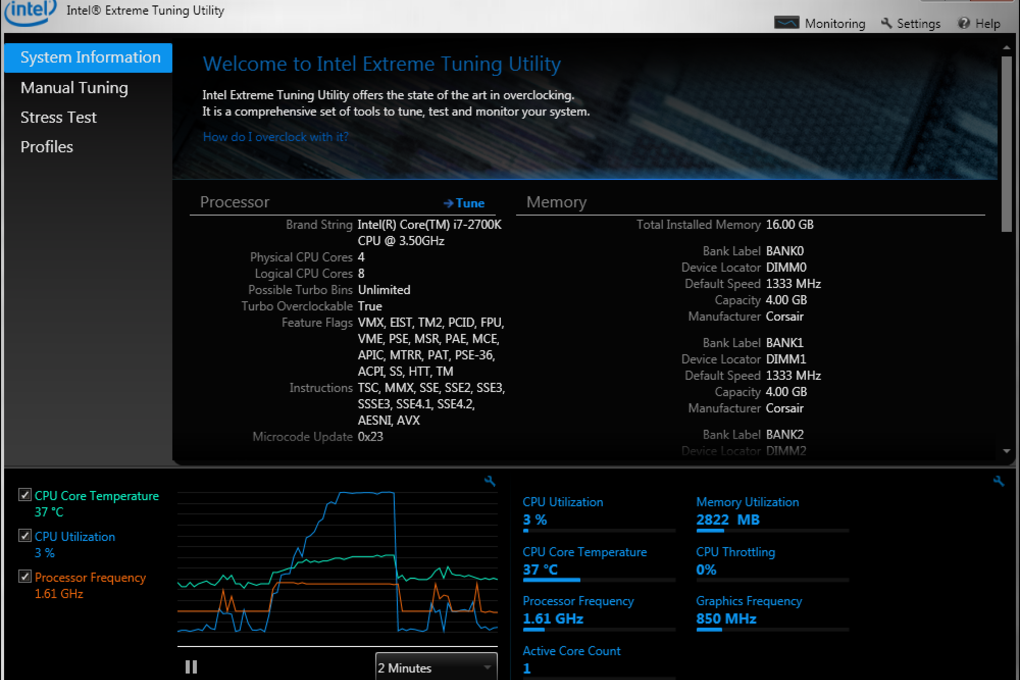1020x680 pixels.
Task: Click wrench icon above the graph
Action: pos(490,481)
